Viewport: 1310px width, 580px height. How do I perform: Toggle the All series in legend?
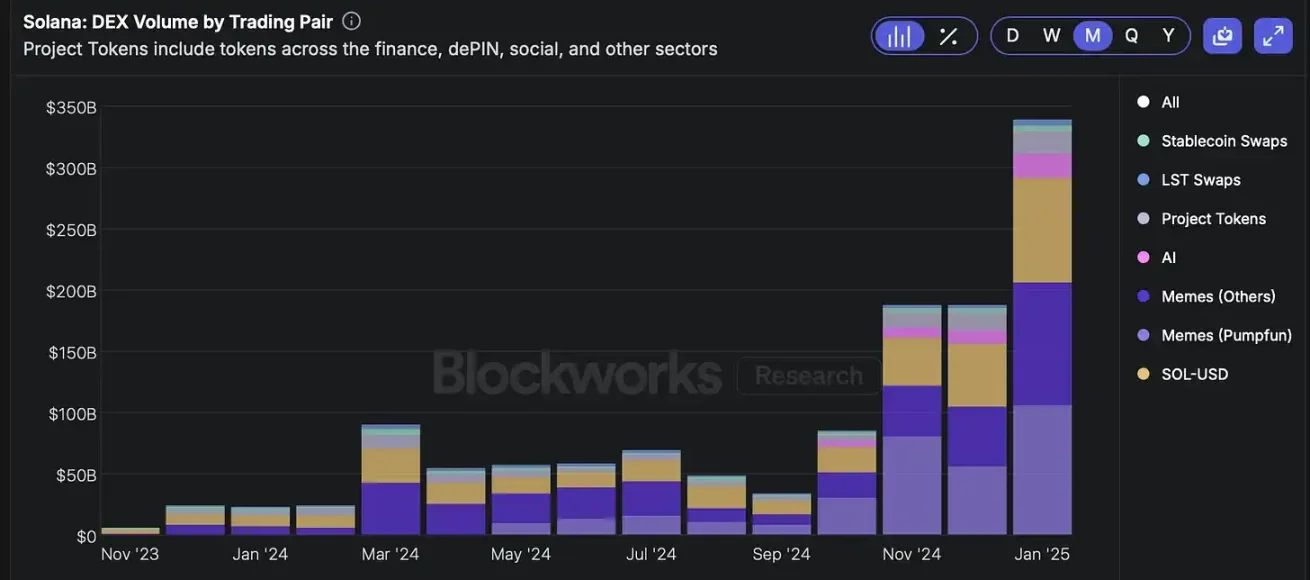pyautogui.click(x=1170, y=102)
